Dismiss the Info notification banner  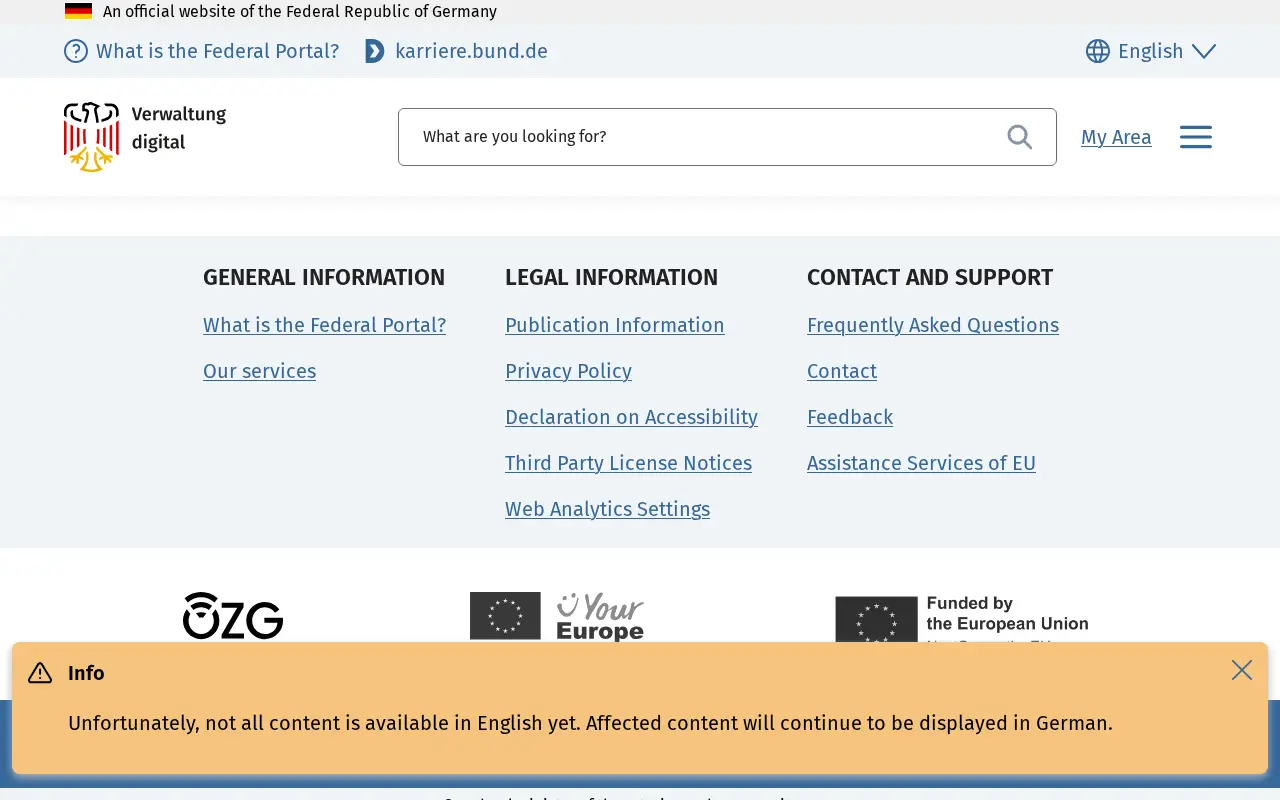1242,670
